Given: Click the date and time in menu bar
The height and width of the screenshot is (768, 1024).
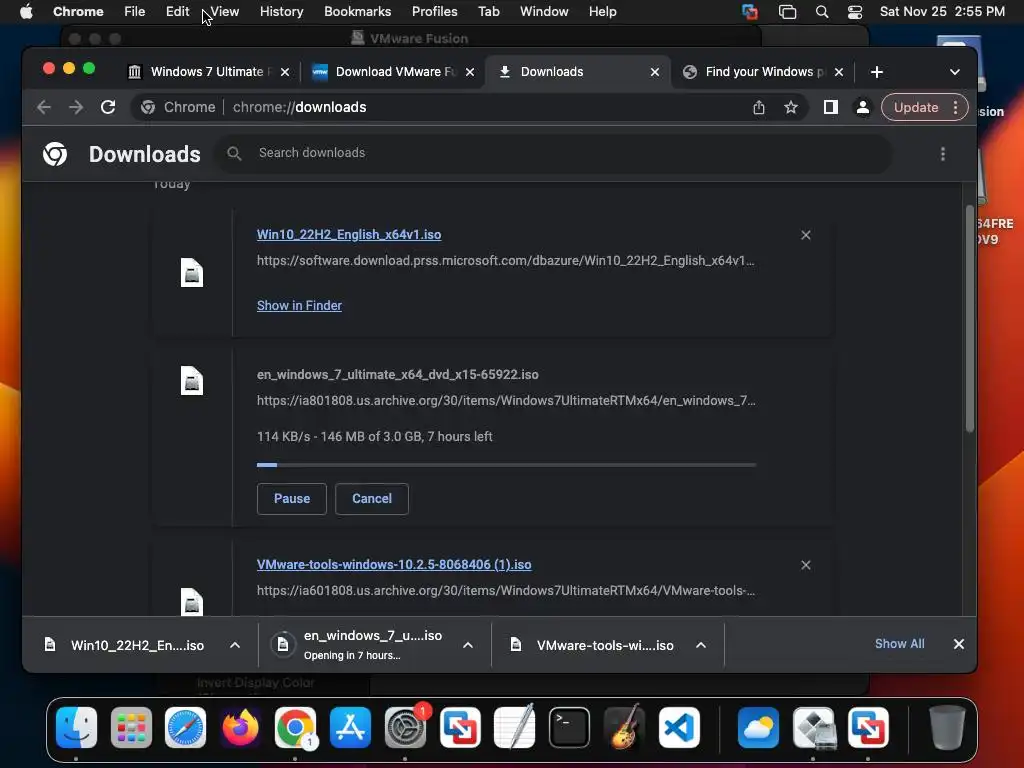Looking at the screenshot, I should coord(942,12).
